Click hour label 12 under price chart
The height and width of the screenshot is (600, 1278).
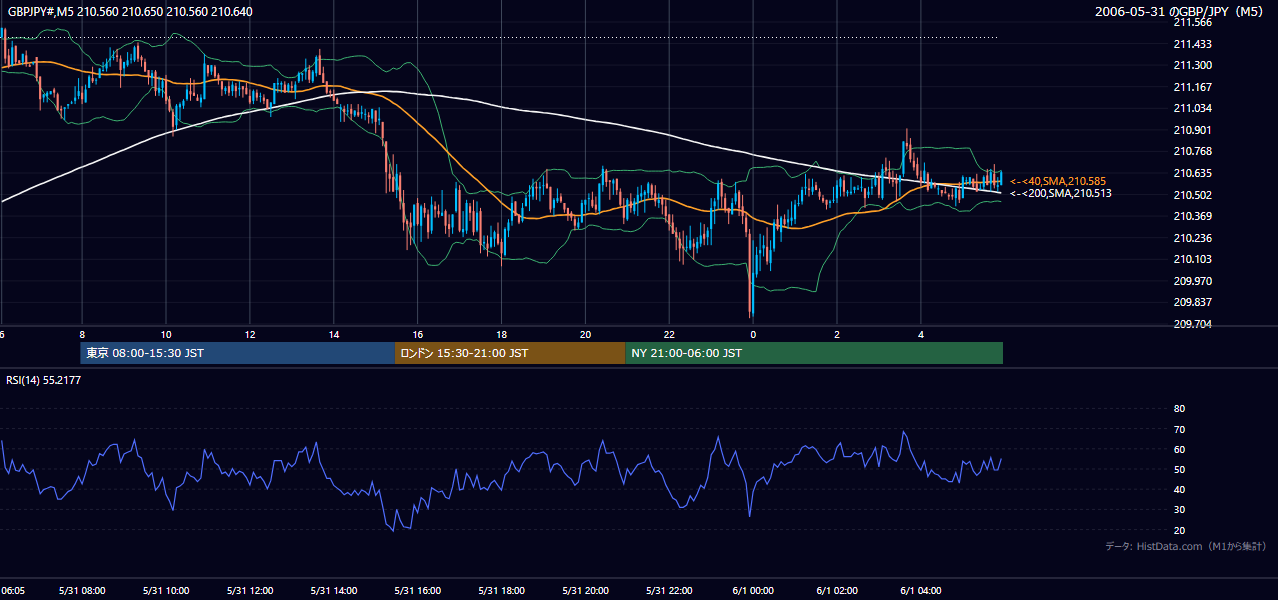click(250, 335)
